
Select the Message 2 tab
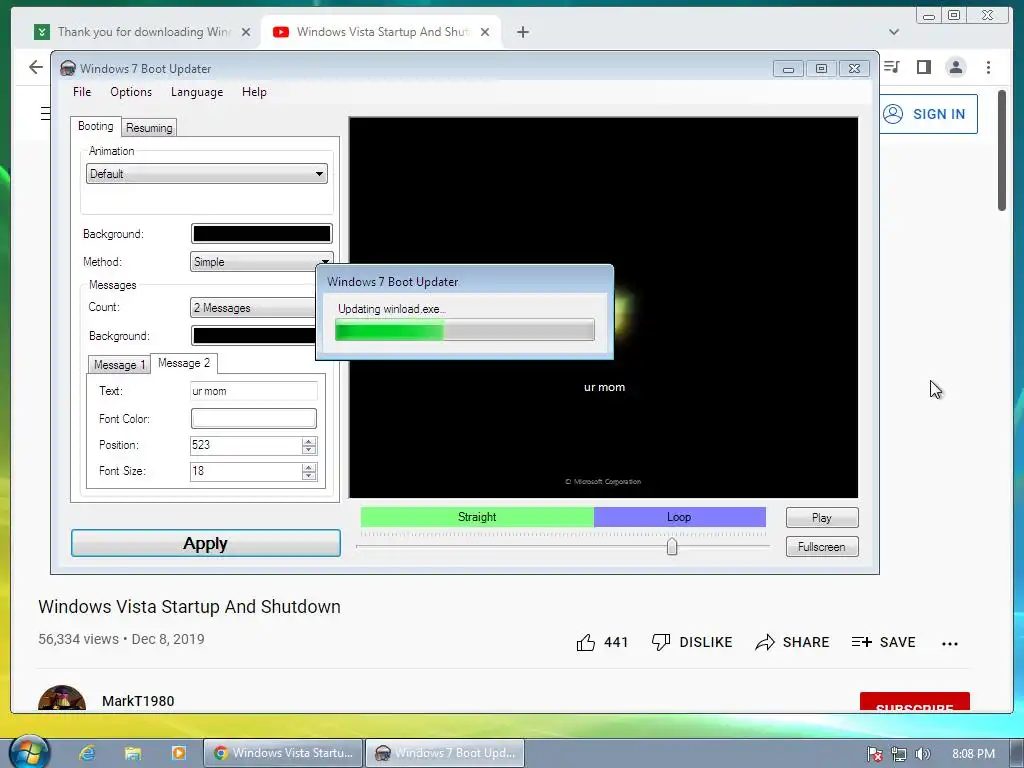coord(184,363)
